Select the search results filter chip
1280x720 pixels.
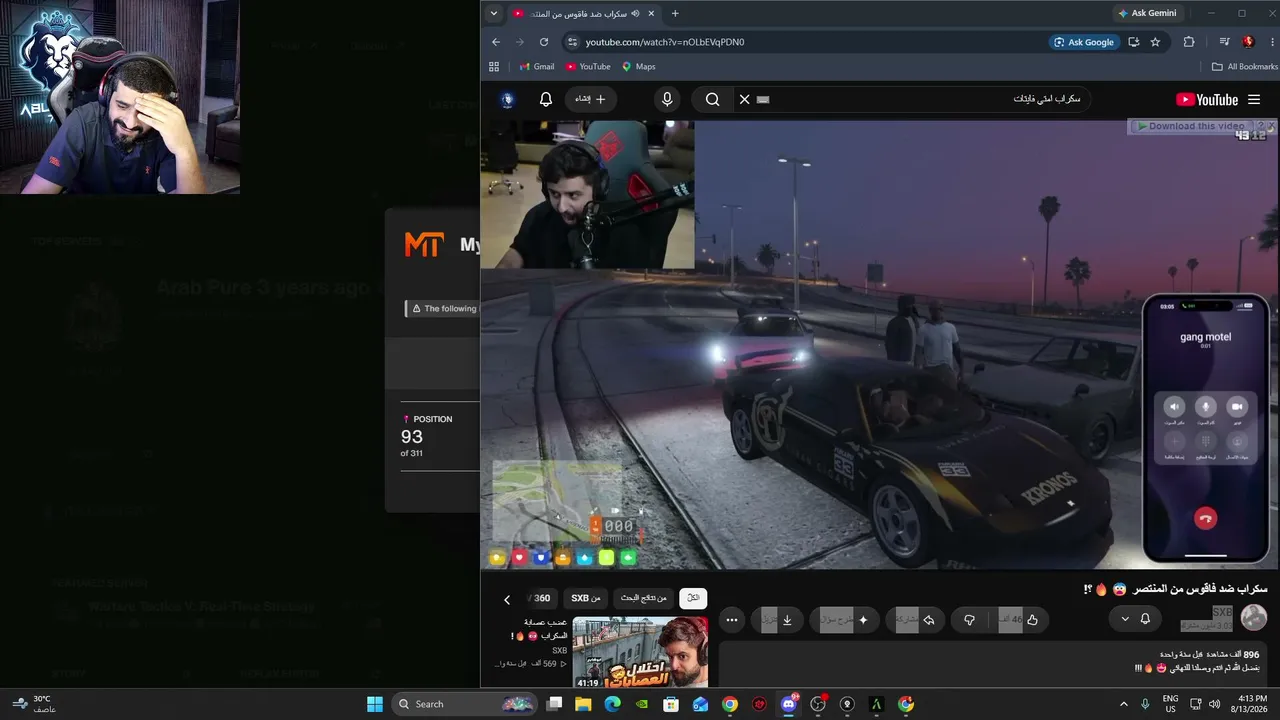[643, 598]
